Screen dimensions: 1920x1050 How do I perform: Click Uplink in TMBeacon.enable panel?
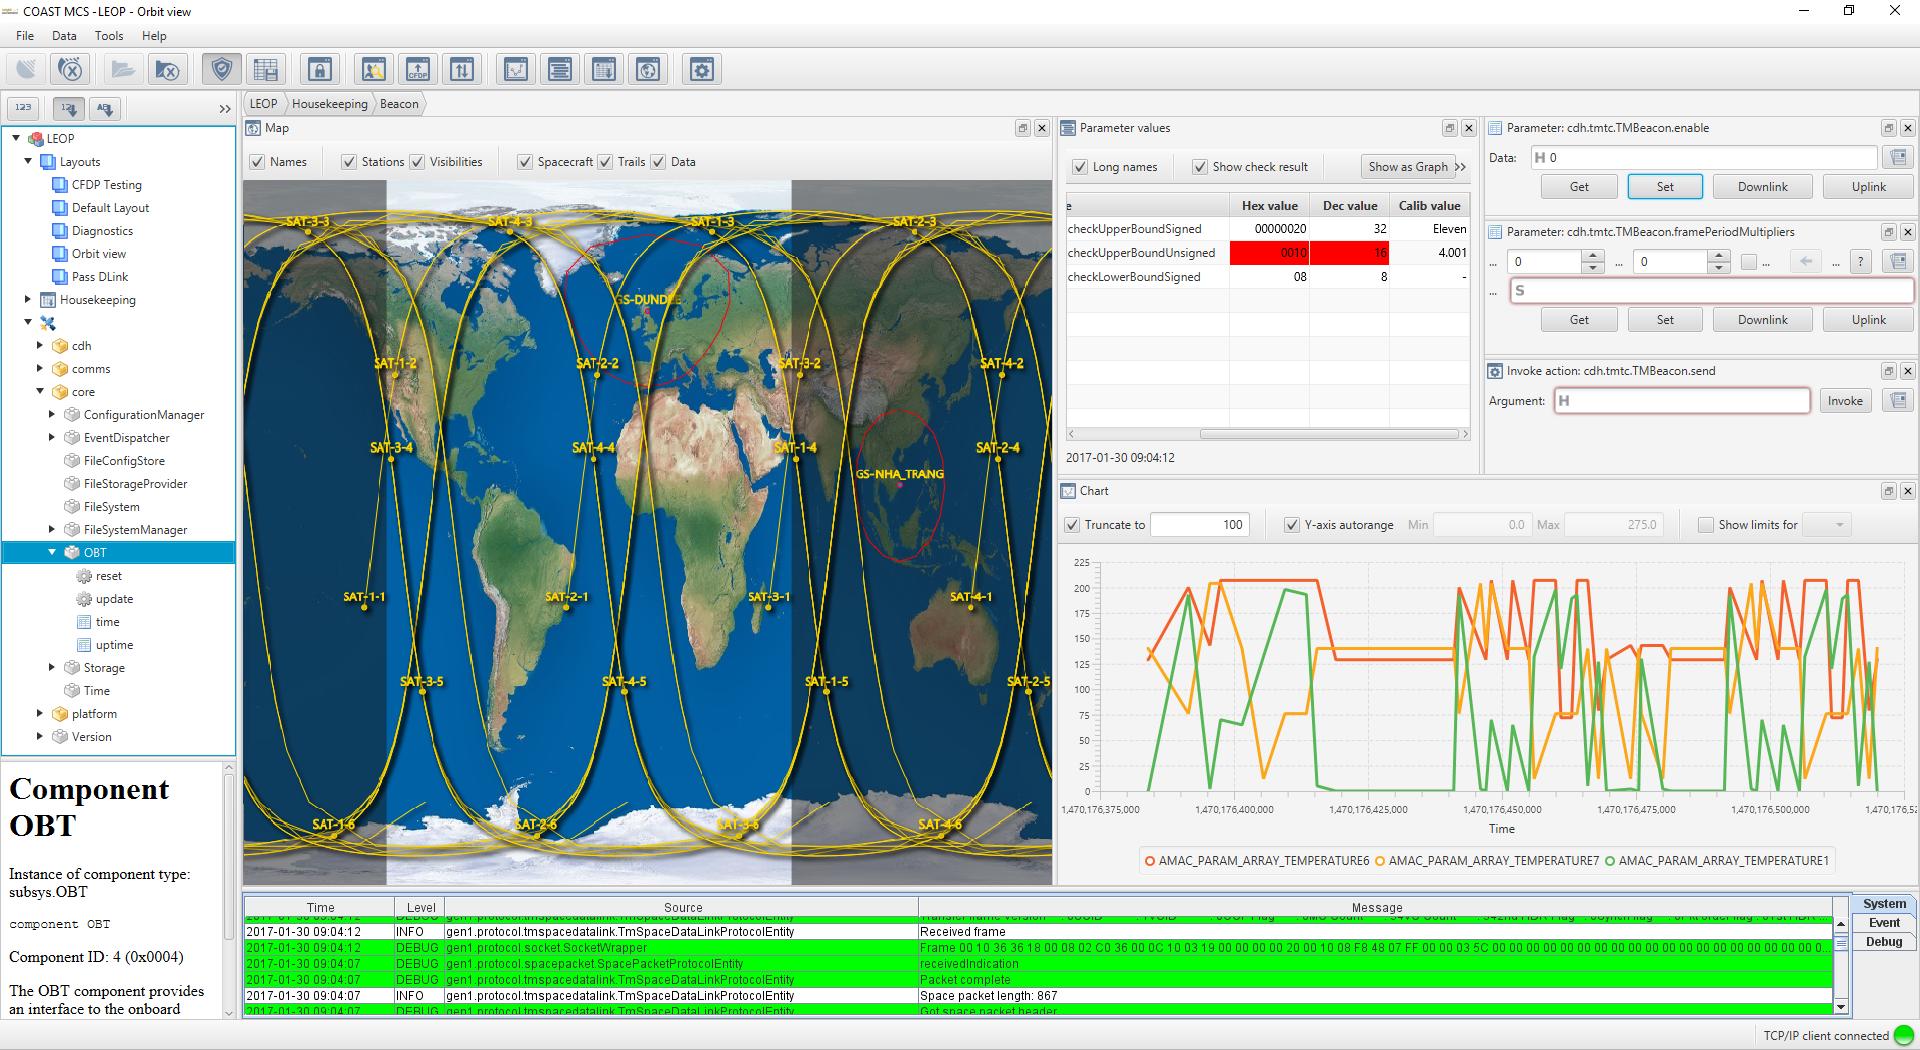[1868, 187]
